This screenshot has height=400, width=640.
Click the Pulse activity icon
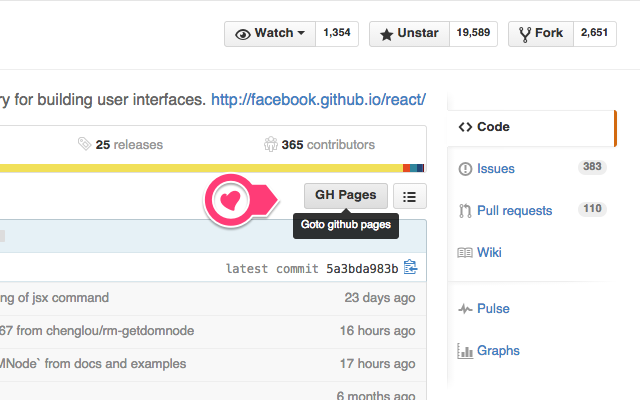[x=465, y=309]
